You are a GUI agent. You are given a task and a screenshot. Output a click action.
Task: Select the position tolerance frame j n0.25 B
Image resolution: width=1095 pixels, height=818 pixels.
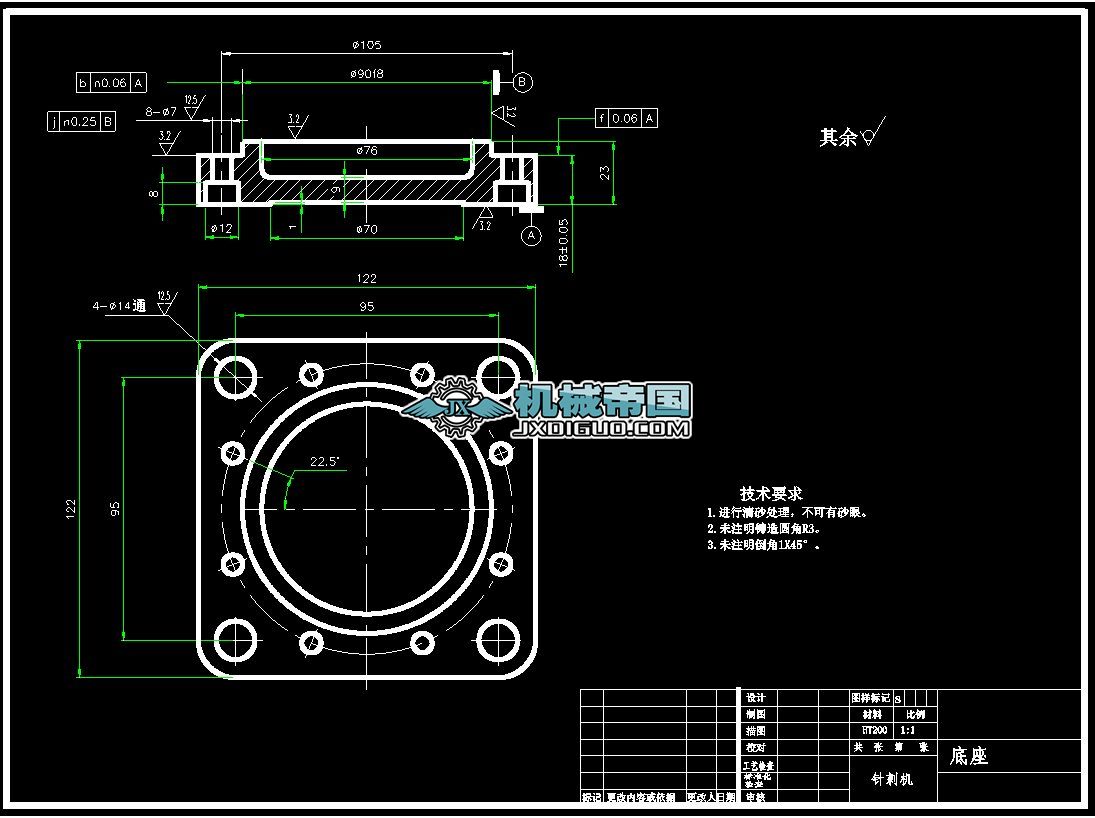(82, 122)
